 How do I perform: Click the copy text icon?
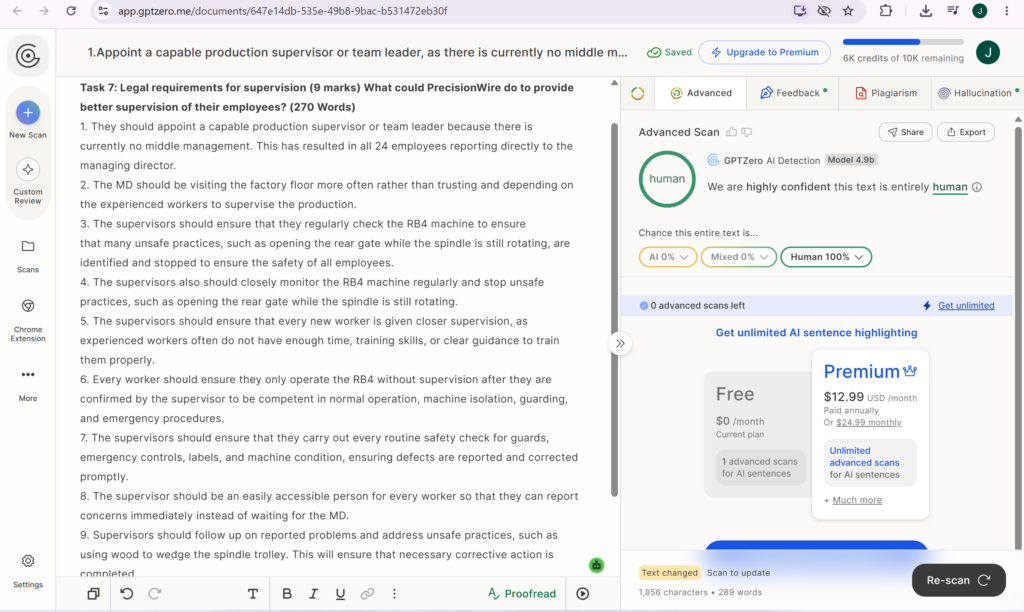click(x=93, y=594)
